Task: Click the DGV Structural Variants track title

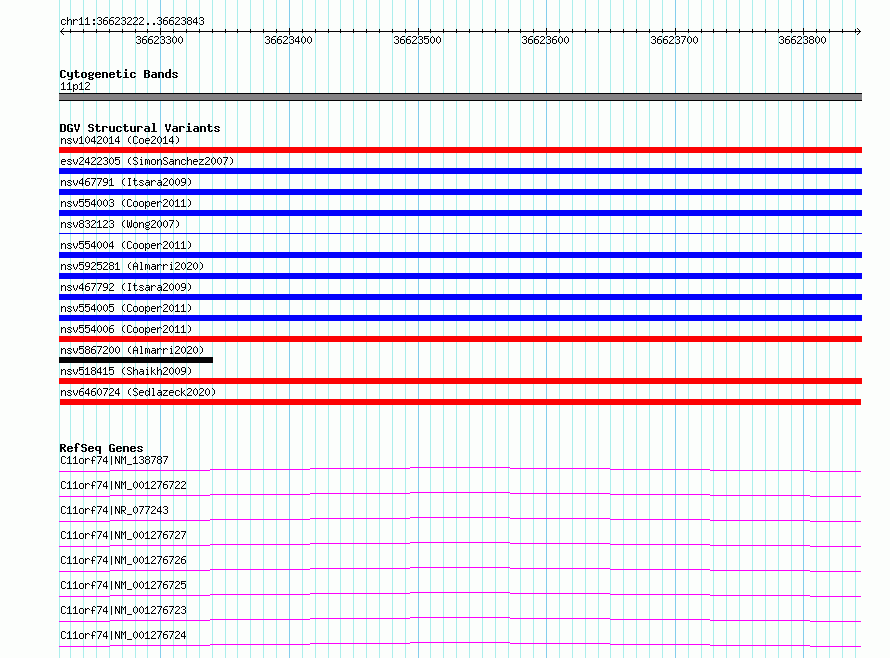Action: [x=140, y=128]
